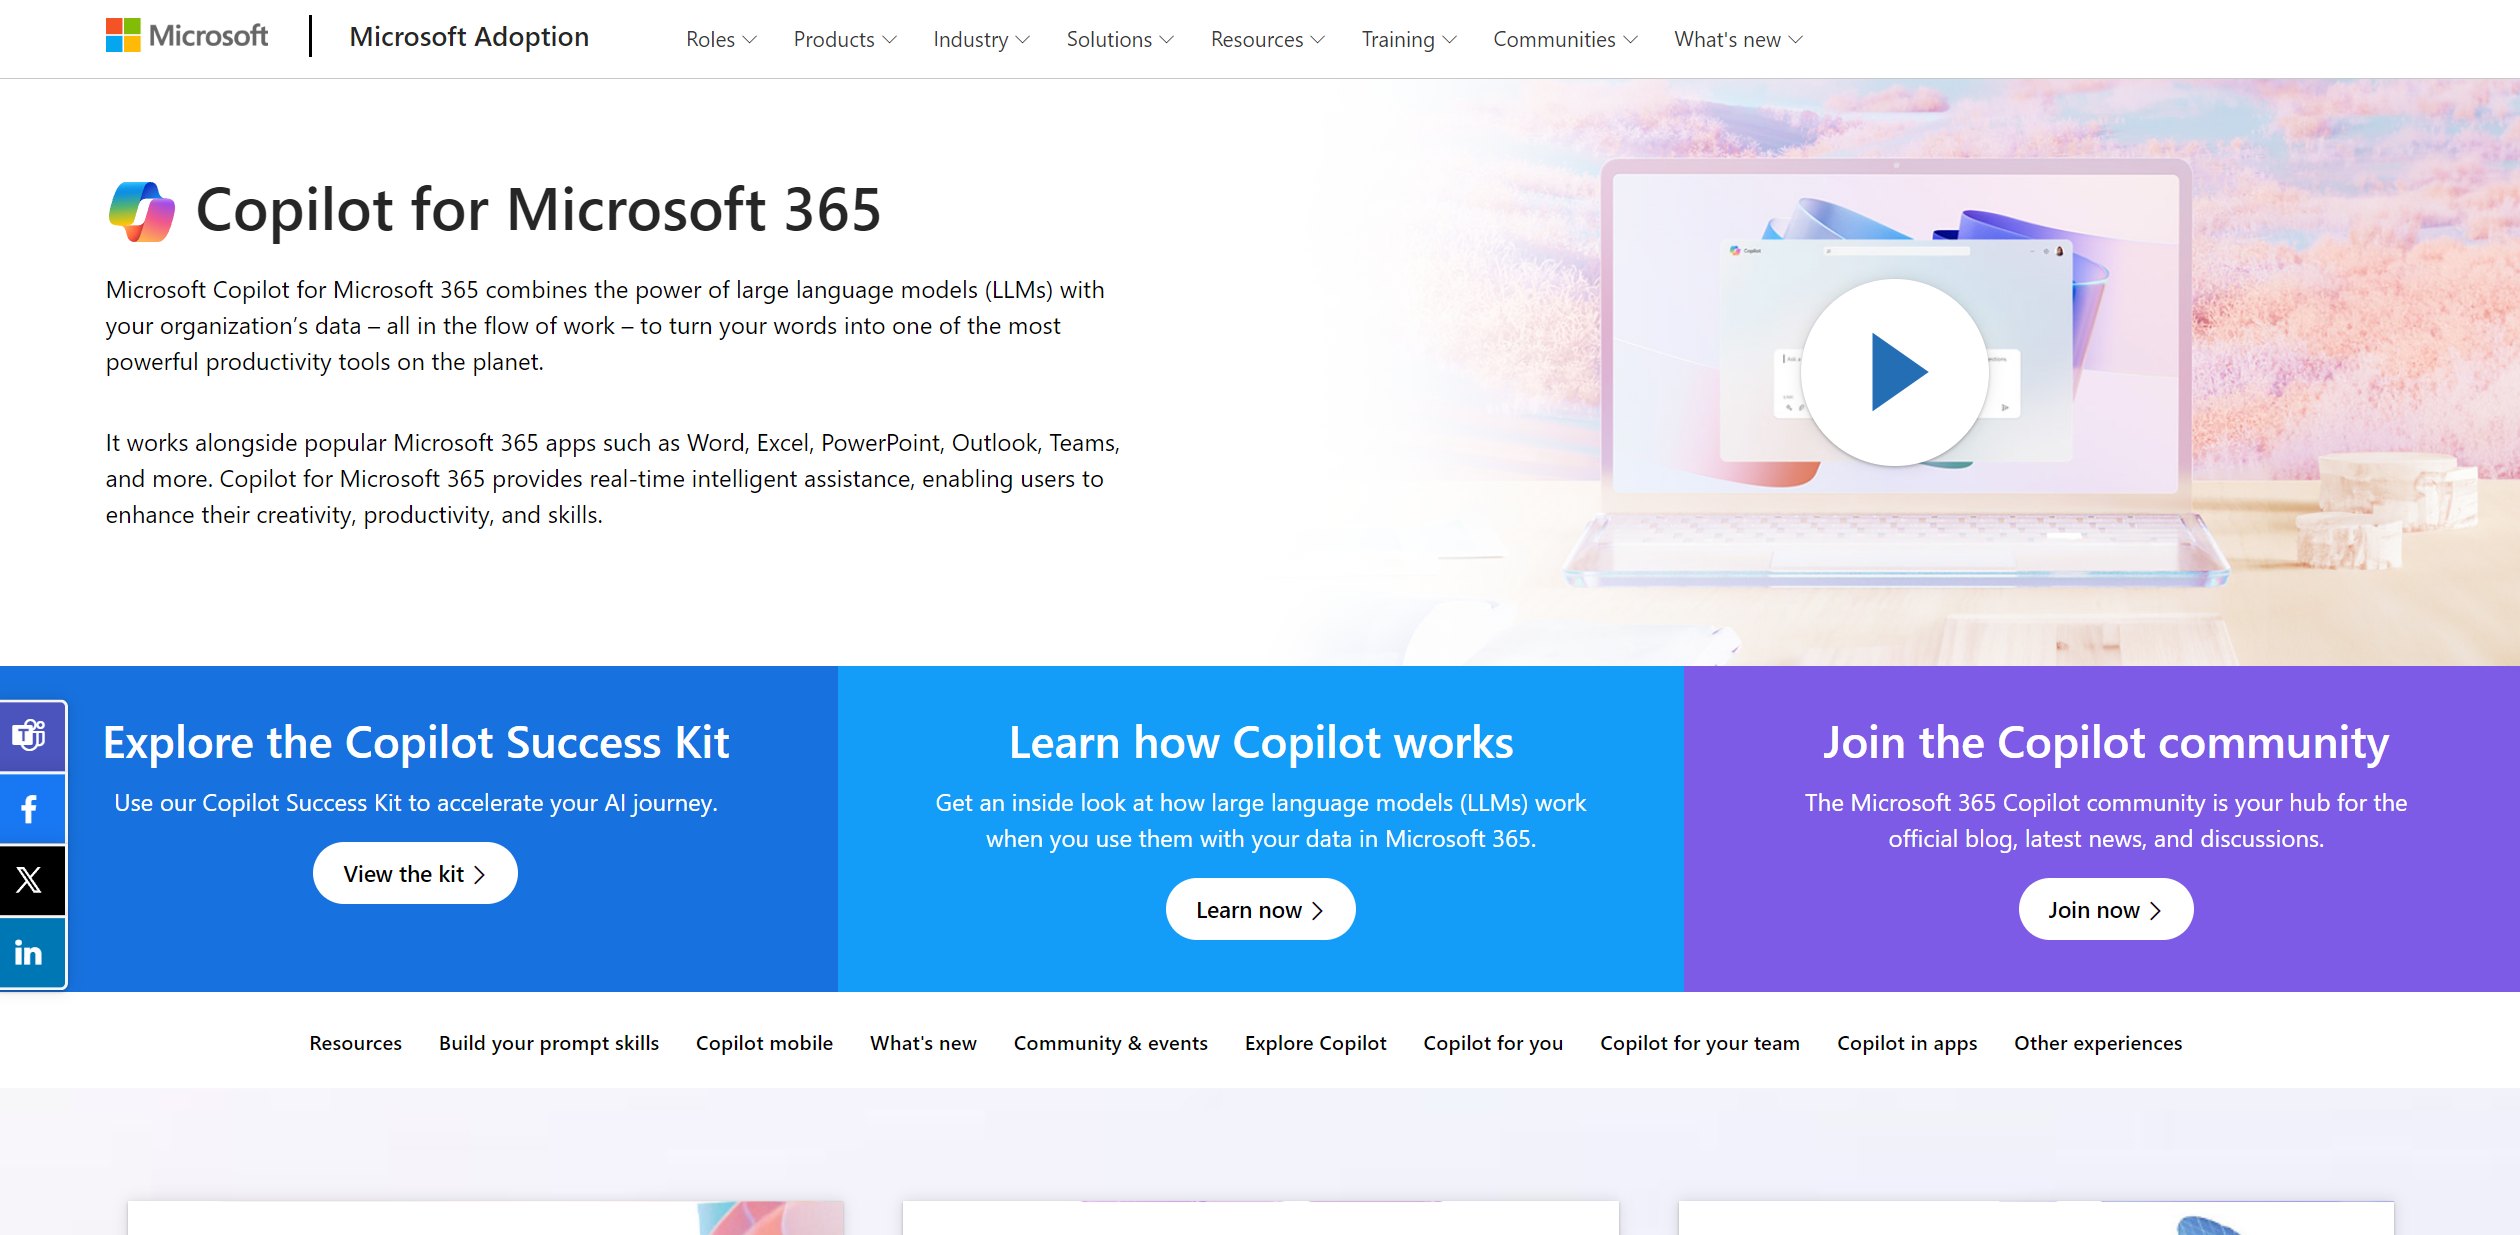Select the Build your prompt skills tab
This screenshot has height=1235, width=2520.
[548, 1042]
